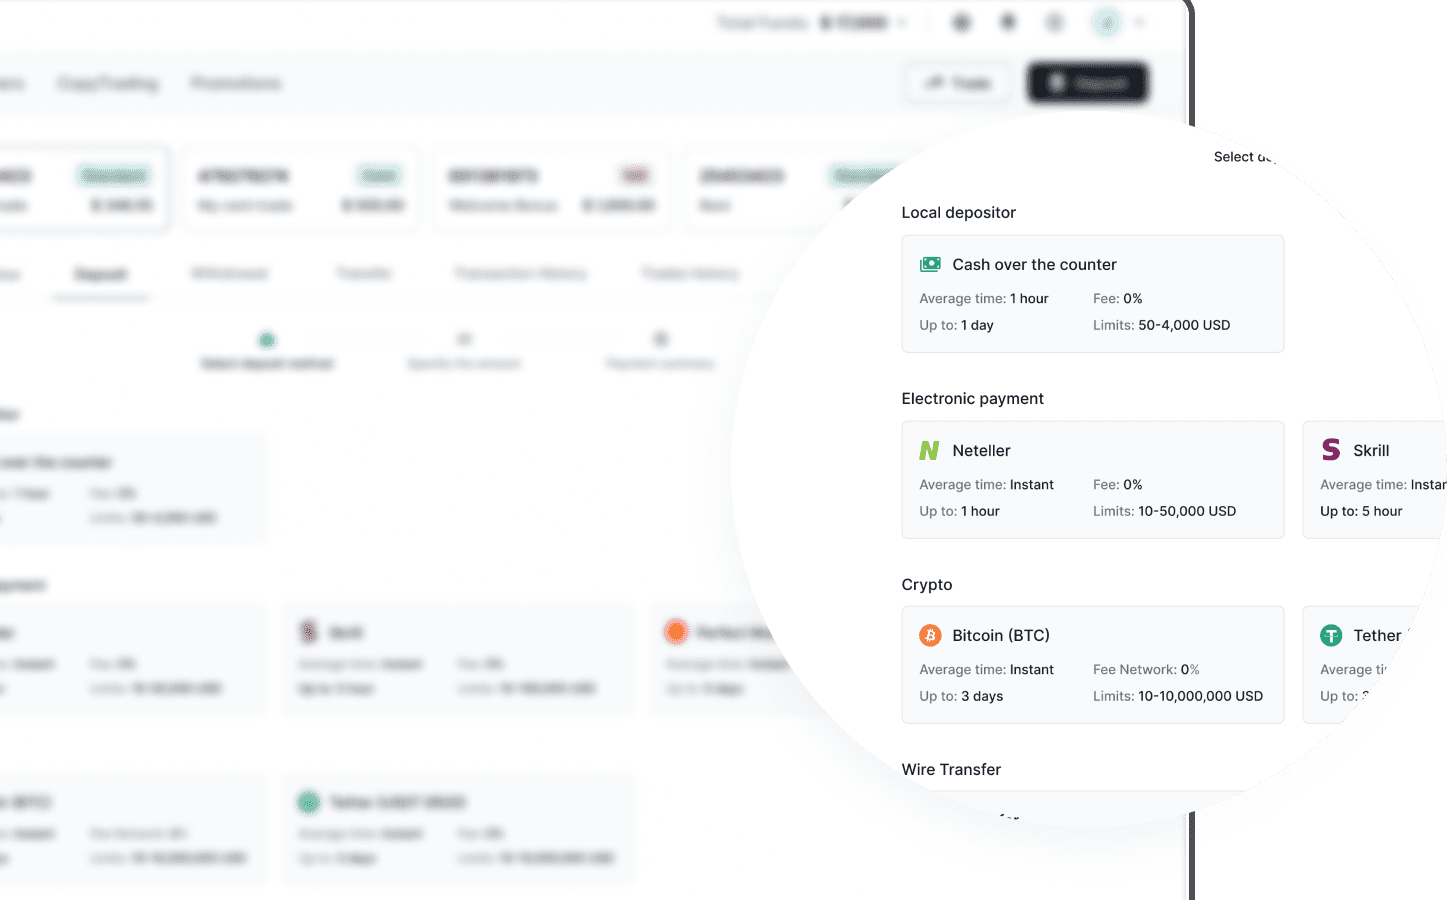Screen dimensions: 1448x900
Task: Click the green Tether logo icon
Action: (x=1330, y=636)
